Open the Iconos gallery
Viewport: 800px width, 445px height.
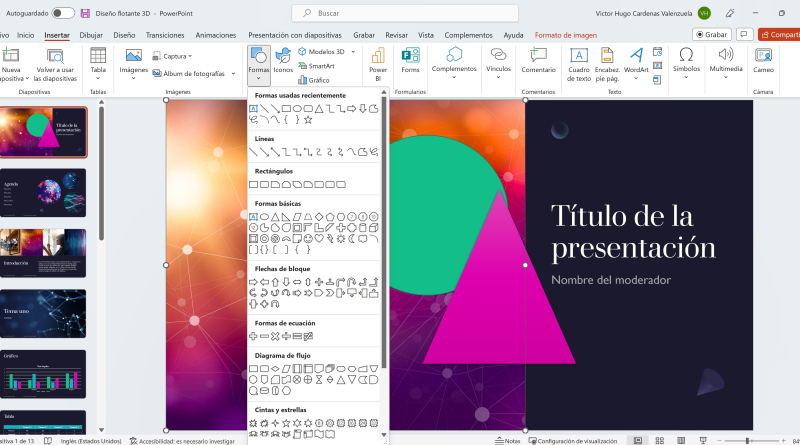[x=283, y=60]
